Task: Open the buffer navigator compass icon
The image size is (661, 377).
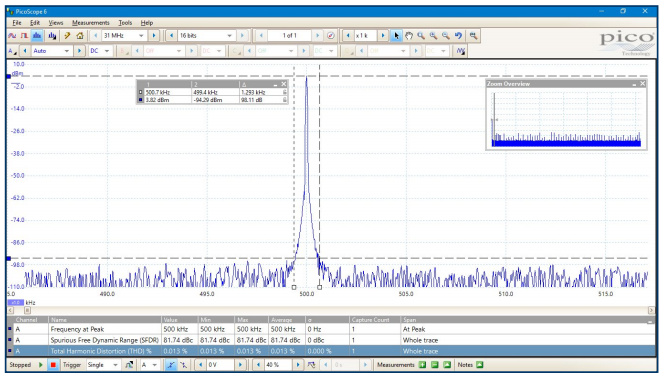Action: coord(331,36)
